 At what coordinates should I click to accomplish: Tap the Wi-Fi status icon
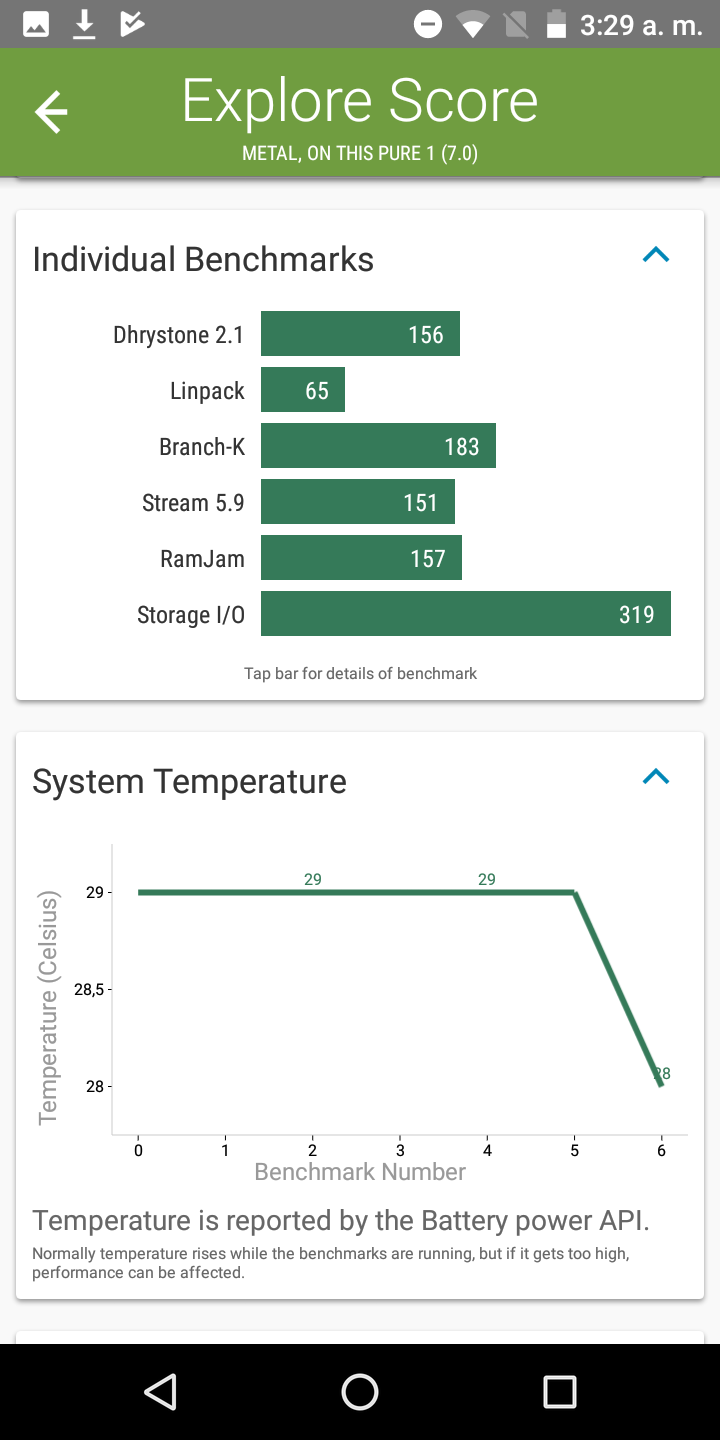[472, 24]
